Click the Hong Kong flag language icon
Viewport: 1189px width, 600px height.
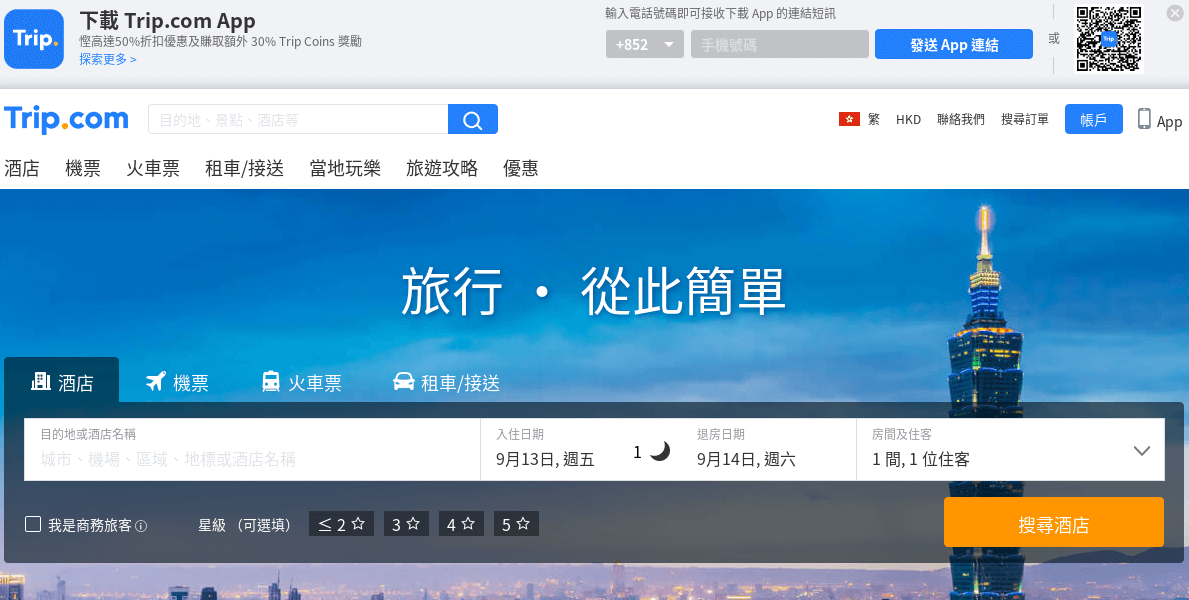[849, 119]
